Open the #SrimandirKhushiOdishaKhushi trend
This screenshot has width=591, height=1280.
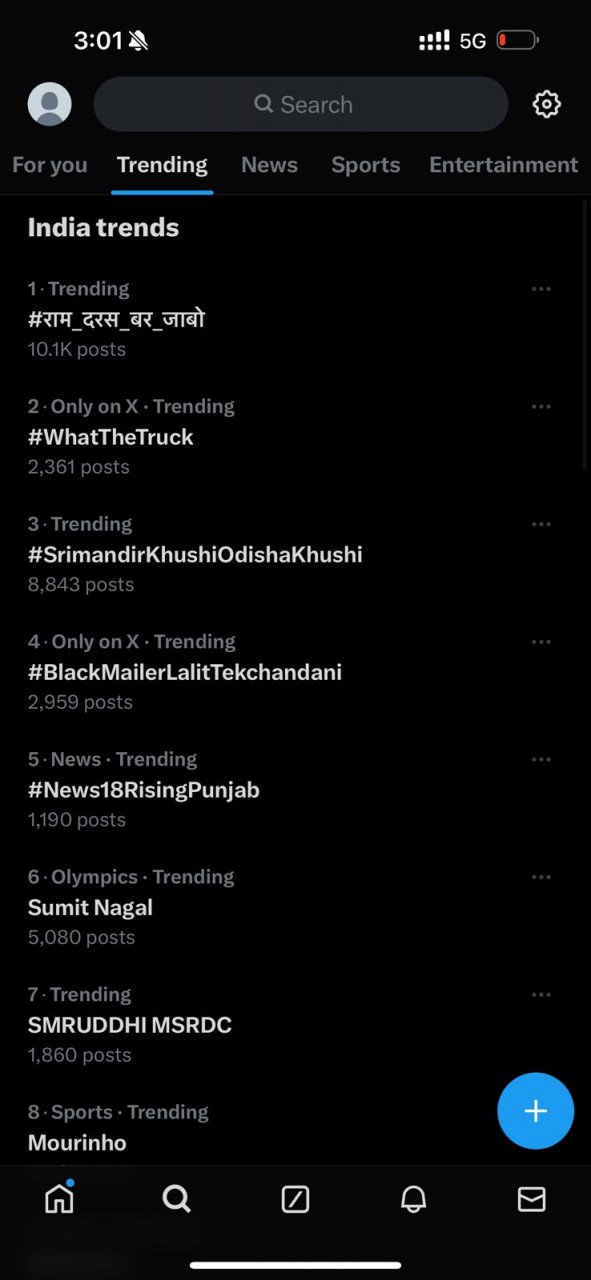tap(195, 554)
